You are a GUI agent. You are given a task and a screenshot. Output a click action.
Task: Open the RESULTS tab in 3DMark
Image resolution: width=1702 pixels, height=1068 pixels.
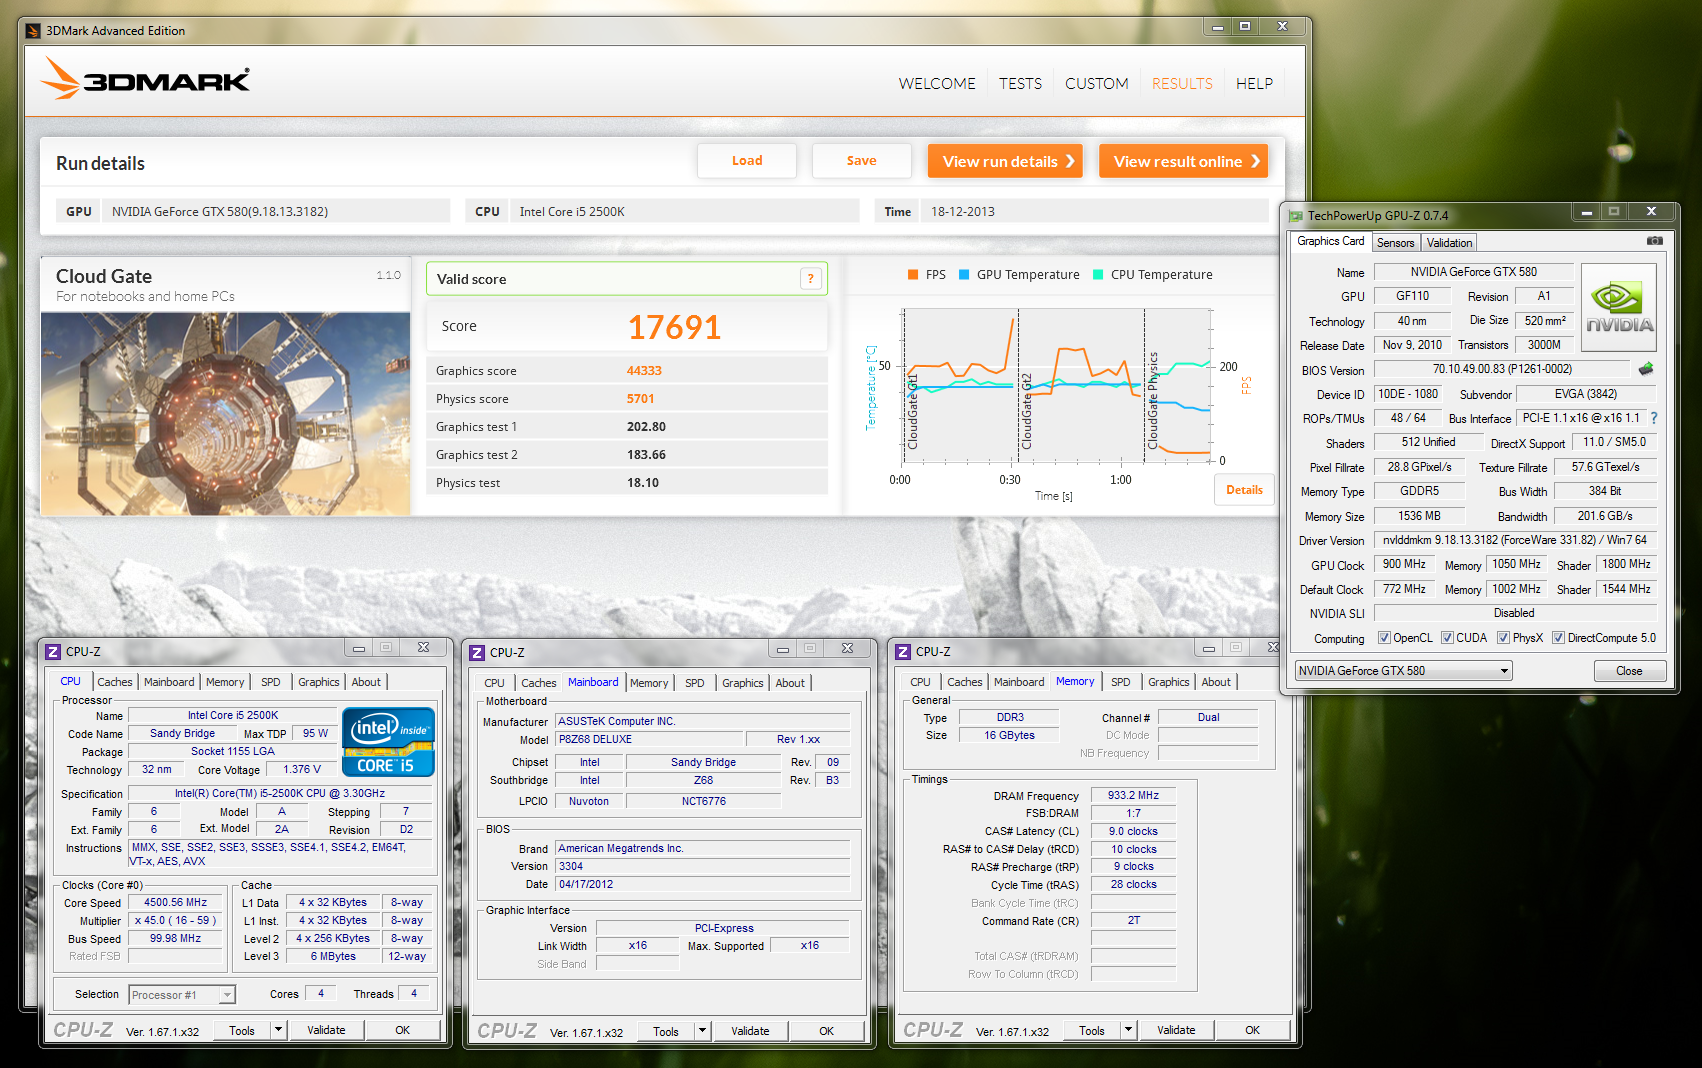(x=1182, y=84)
